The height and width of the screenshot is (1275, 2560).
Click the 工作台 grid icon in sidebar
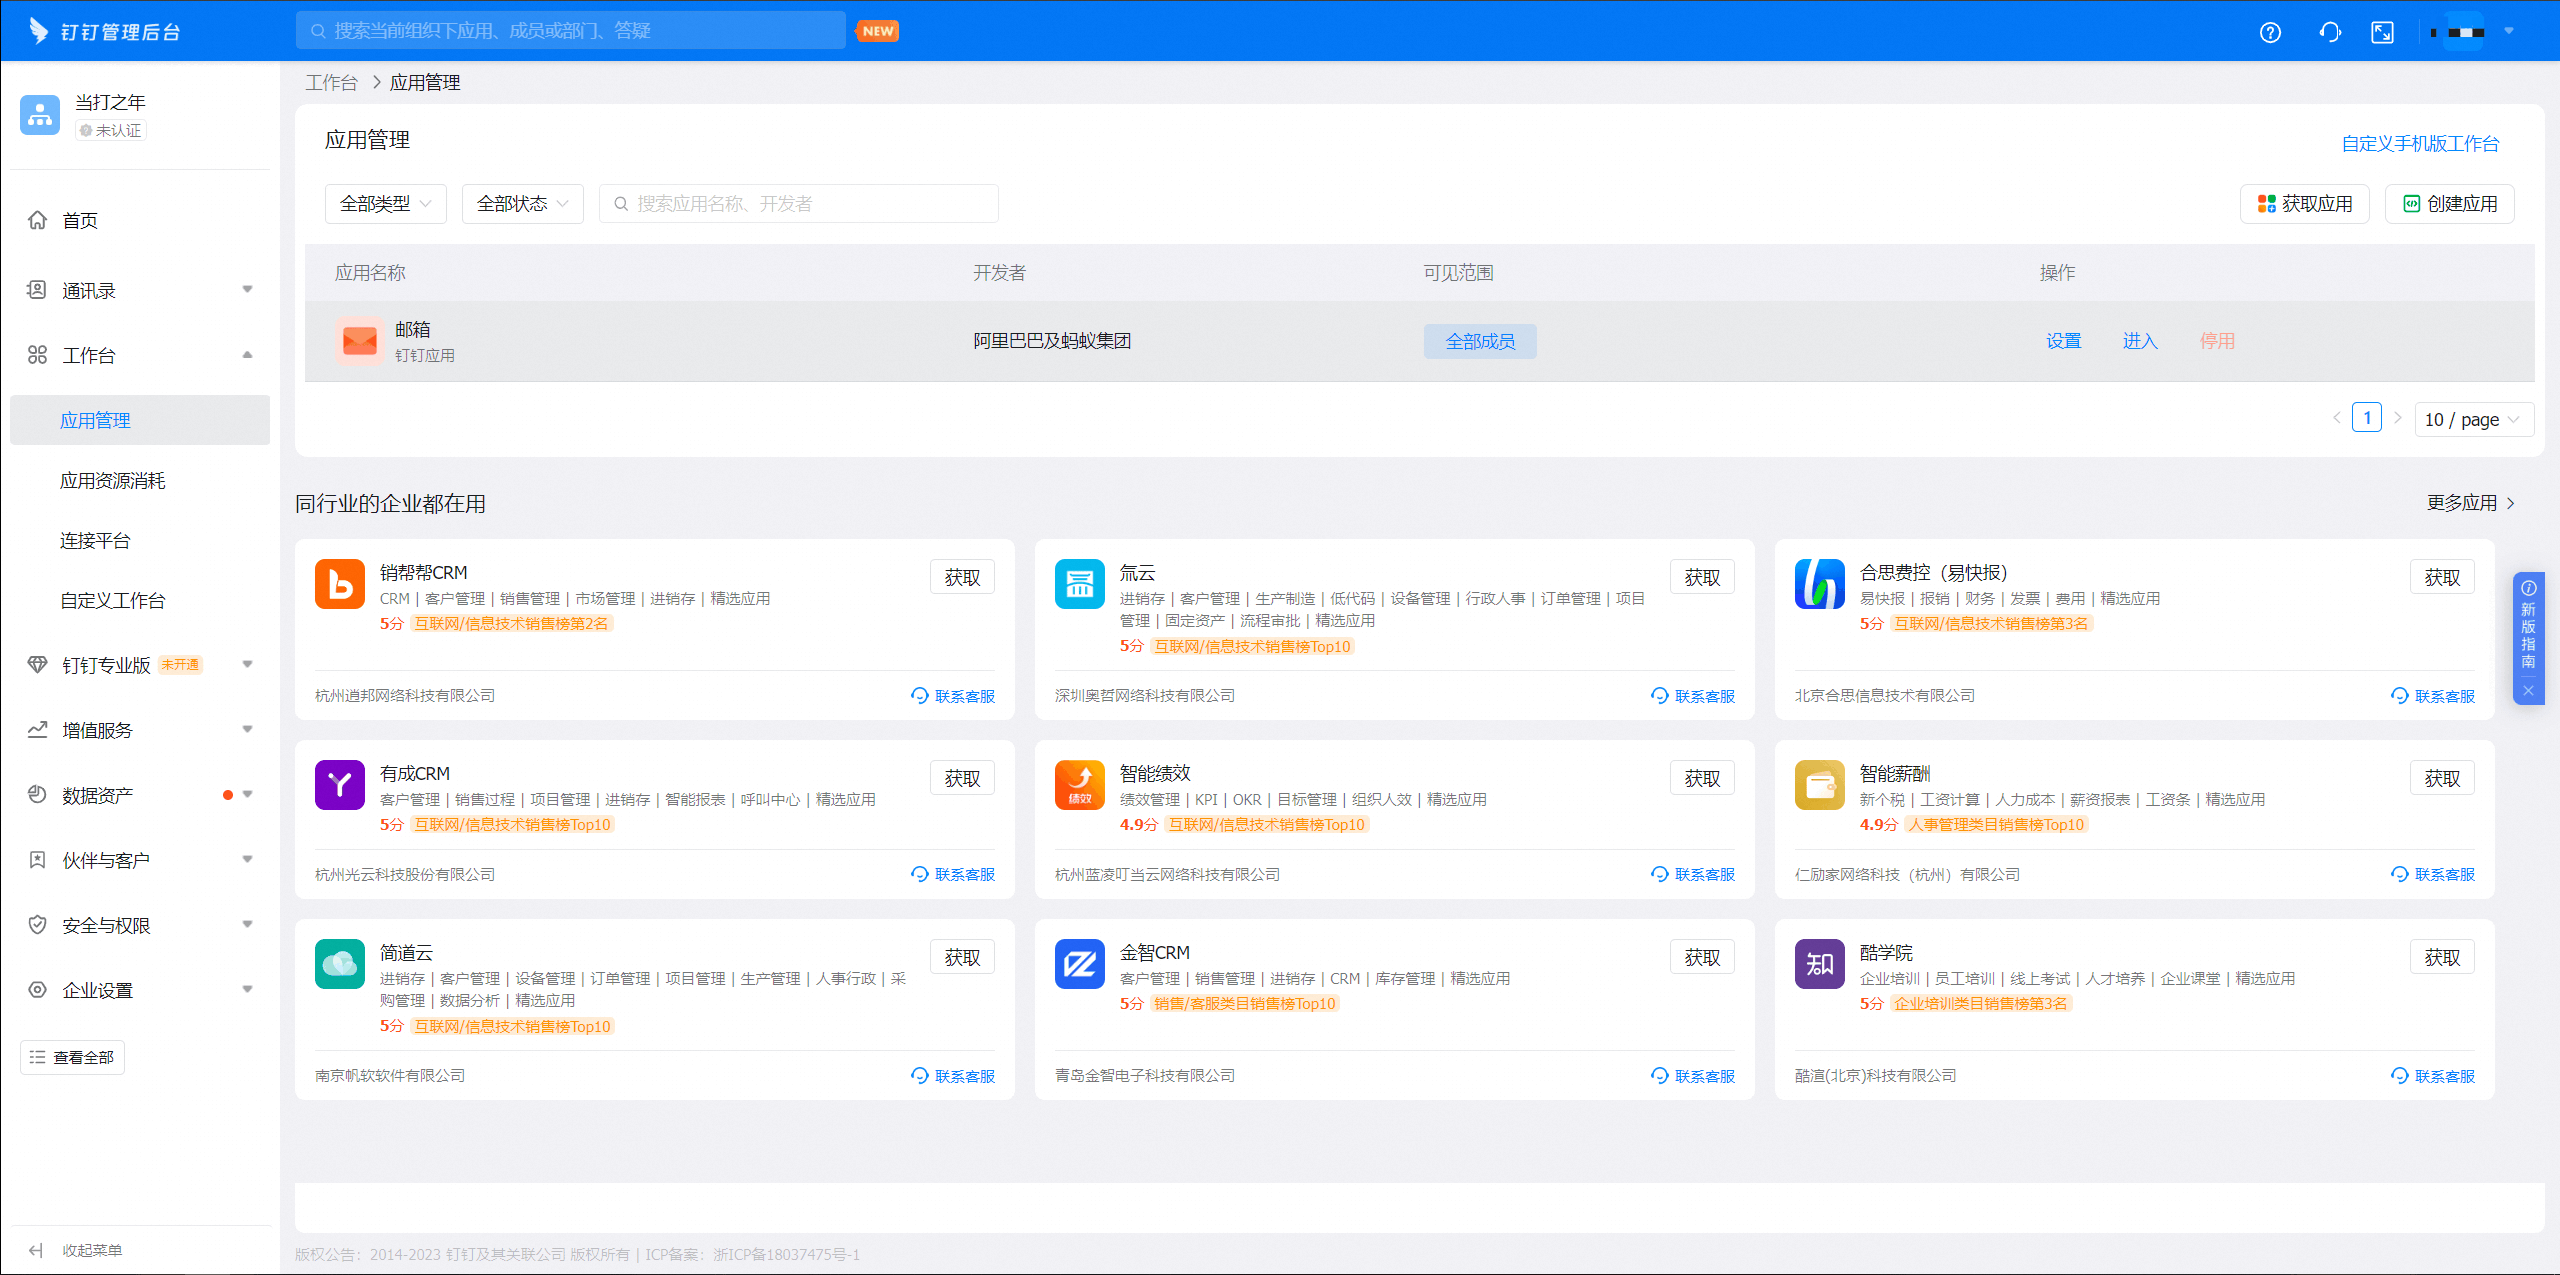pos(37,355)
